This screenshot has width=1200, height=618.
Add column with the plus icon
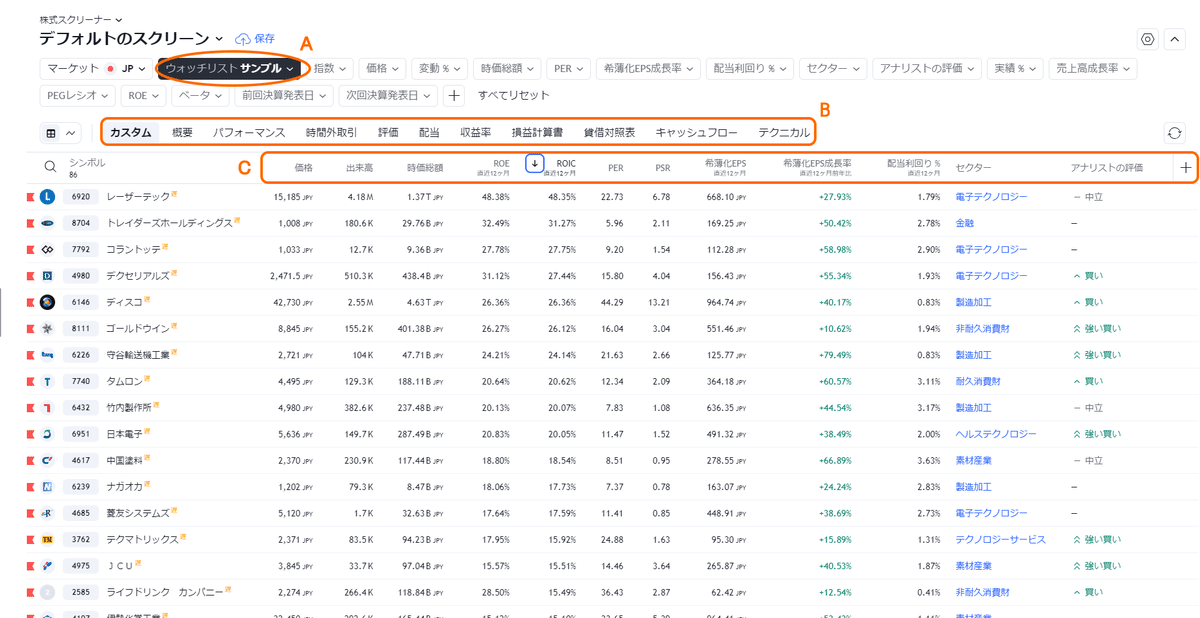[1186, 168]
